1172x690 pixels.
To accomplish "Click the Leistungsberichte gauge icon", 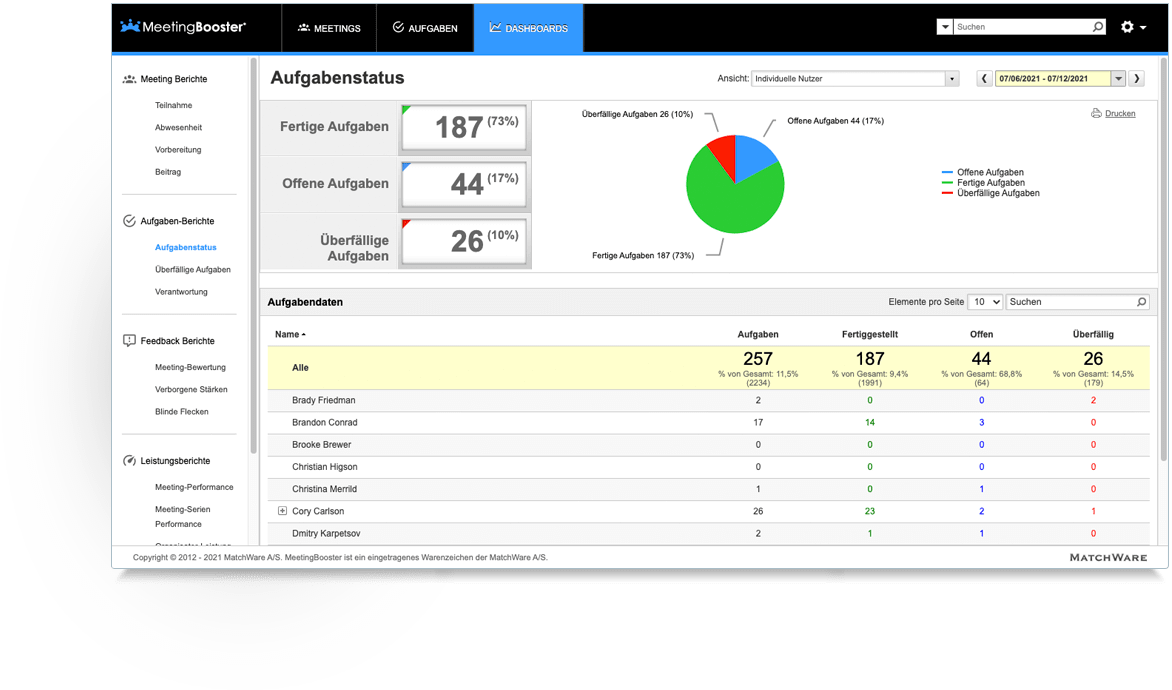I will click(129, 460).
